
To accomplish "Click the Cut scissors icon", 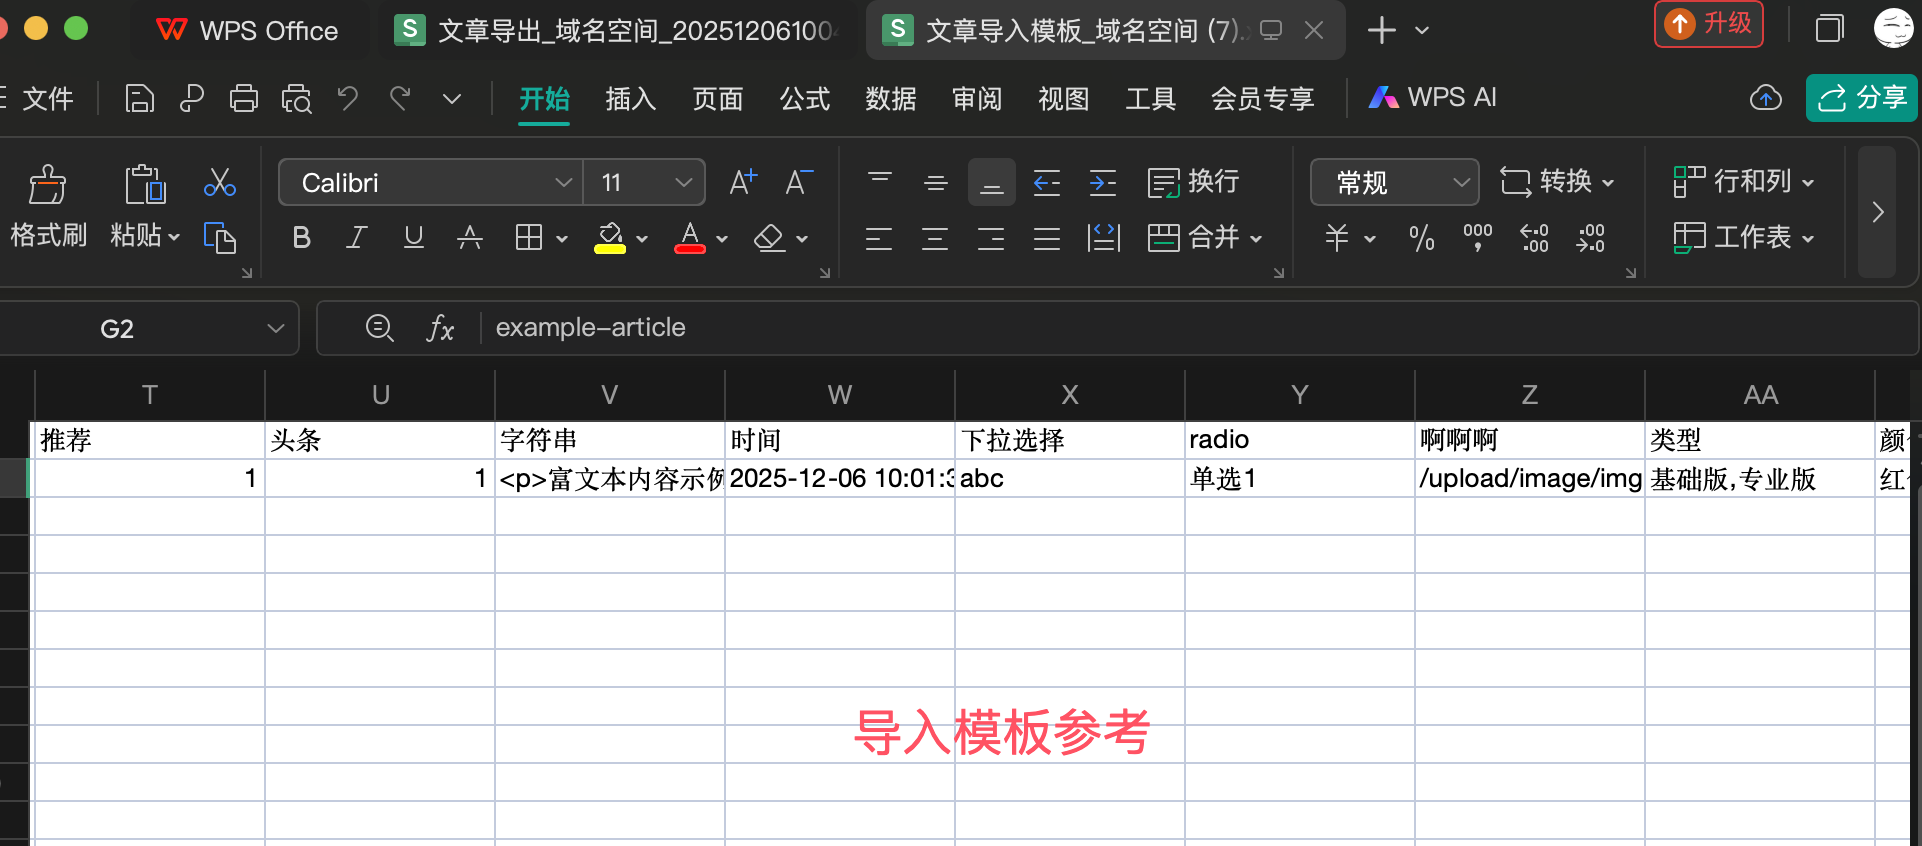I will (219, 182).
